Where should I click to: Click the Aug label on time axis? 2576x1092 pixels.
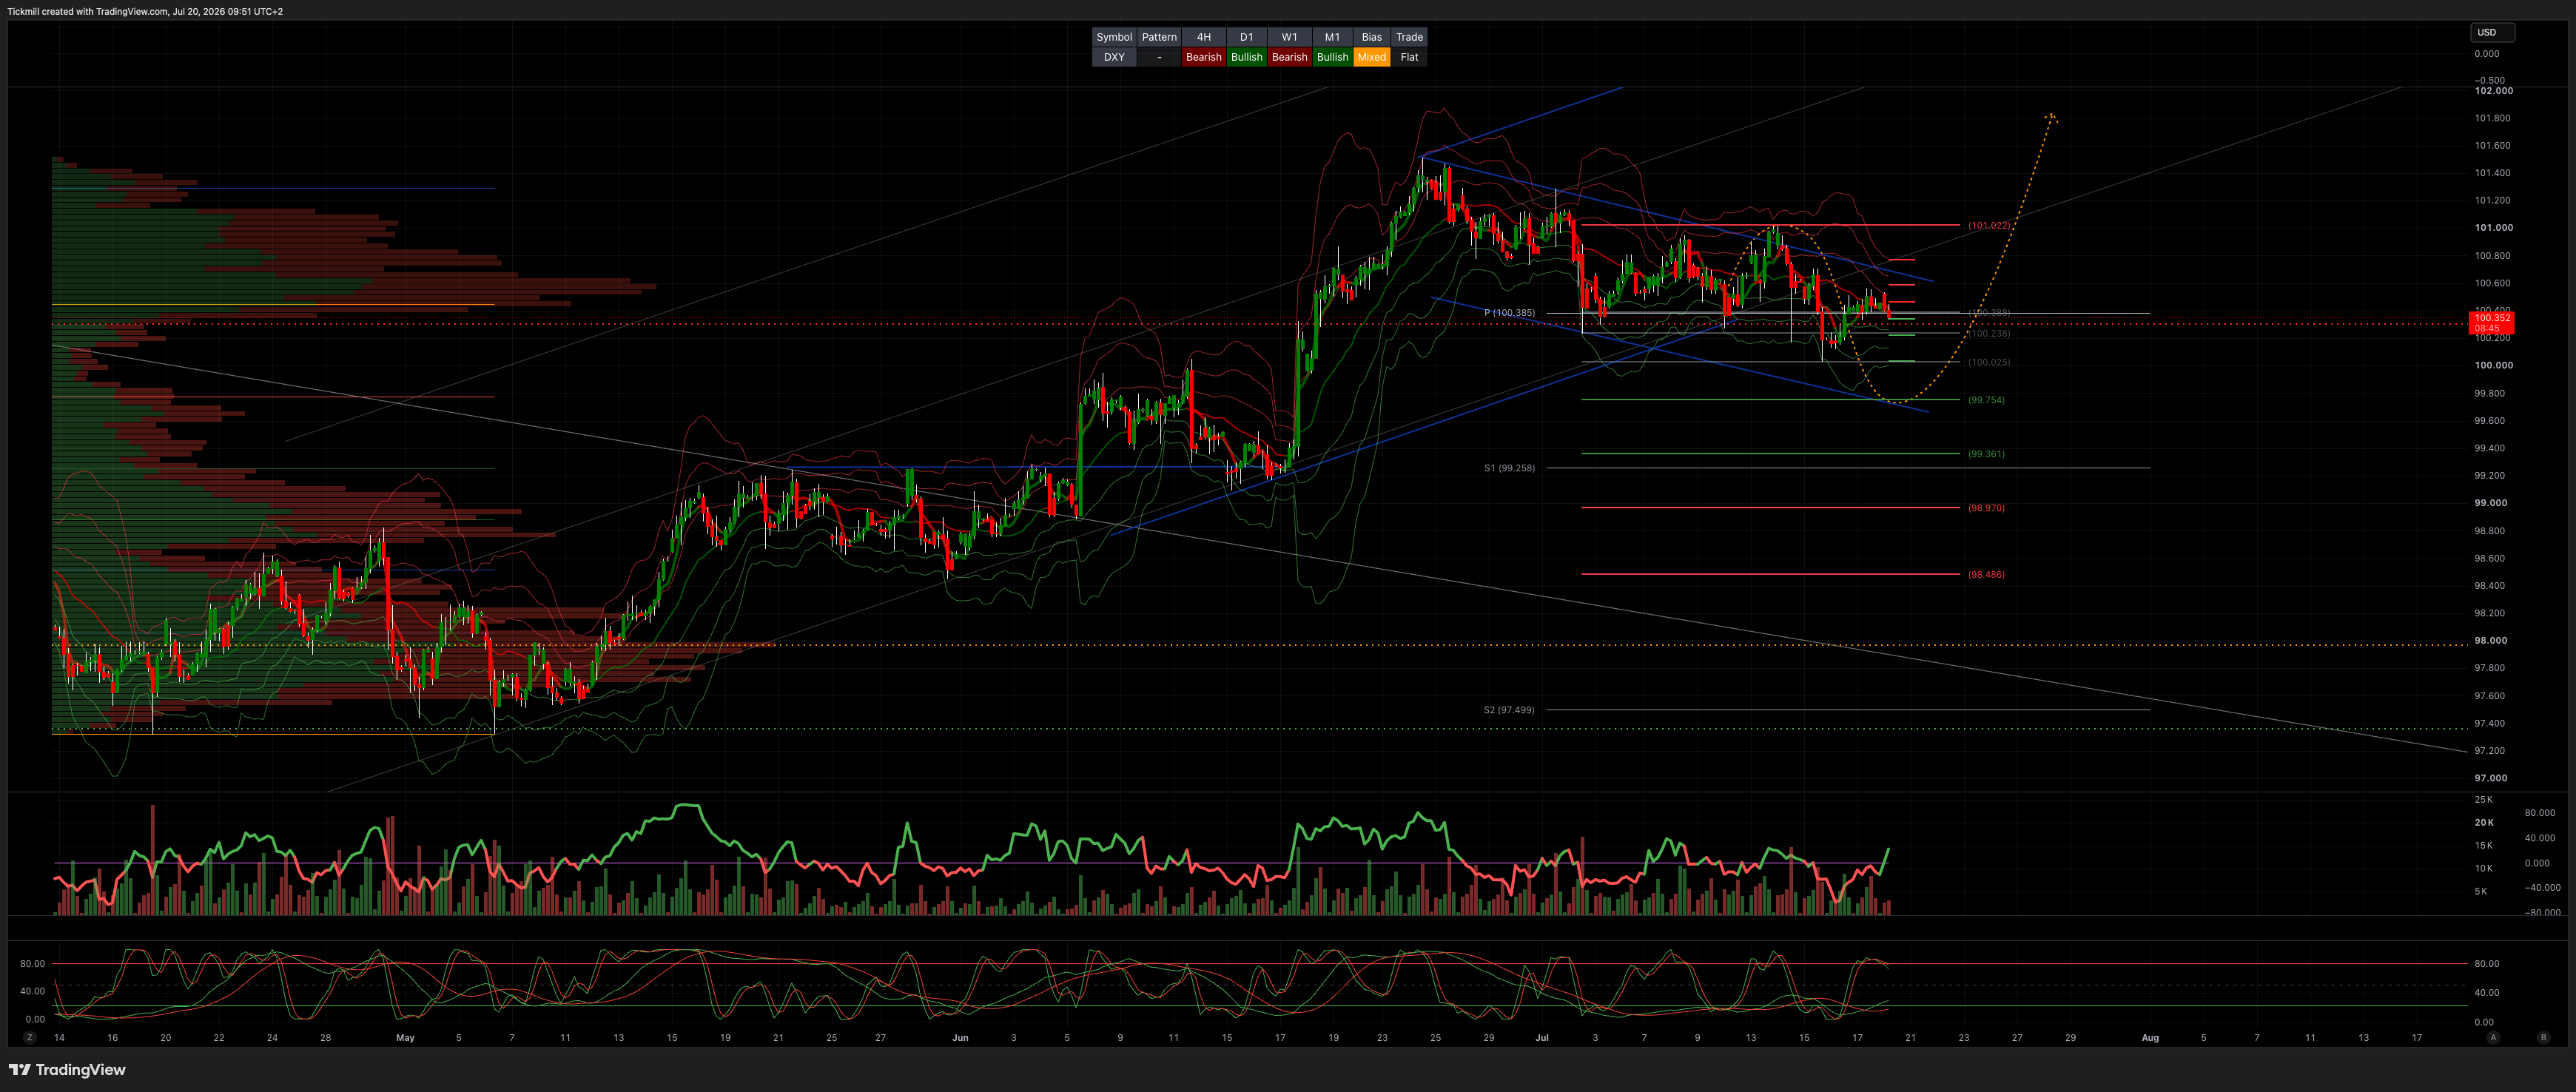pyautogui.click(x=2150, y=1038)
